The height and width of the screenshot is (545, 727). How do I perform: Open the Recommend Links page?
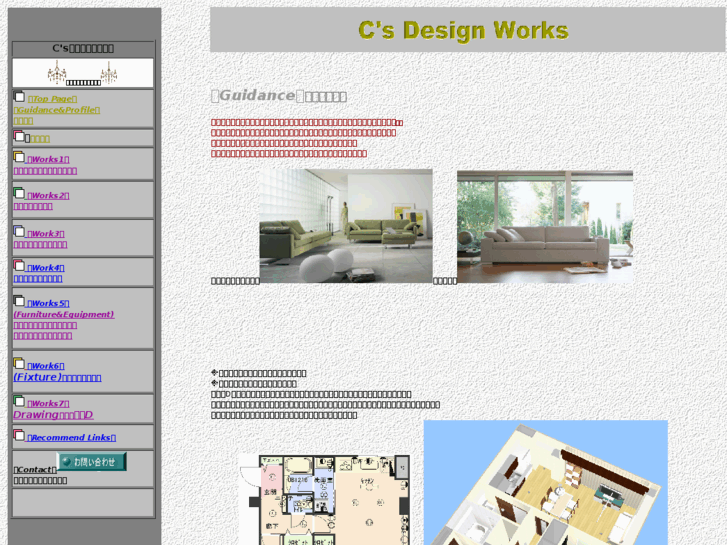[x=71, y=437]
